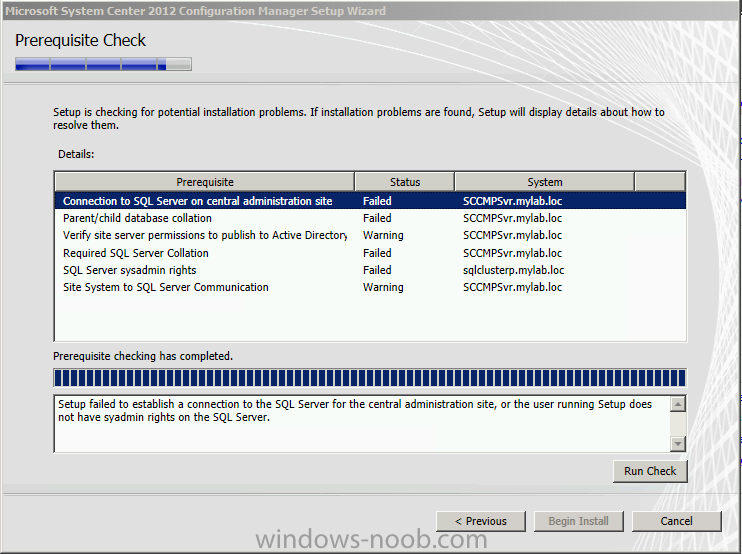Viewport: 742px width, 554px height.
Task: Select 'Parent/child database collation' row
Action: (x=370, y=218)
